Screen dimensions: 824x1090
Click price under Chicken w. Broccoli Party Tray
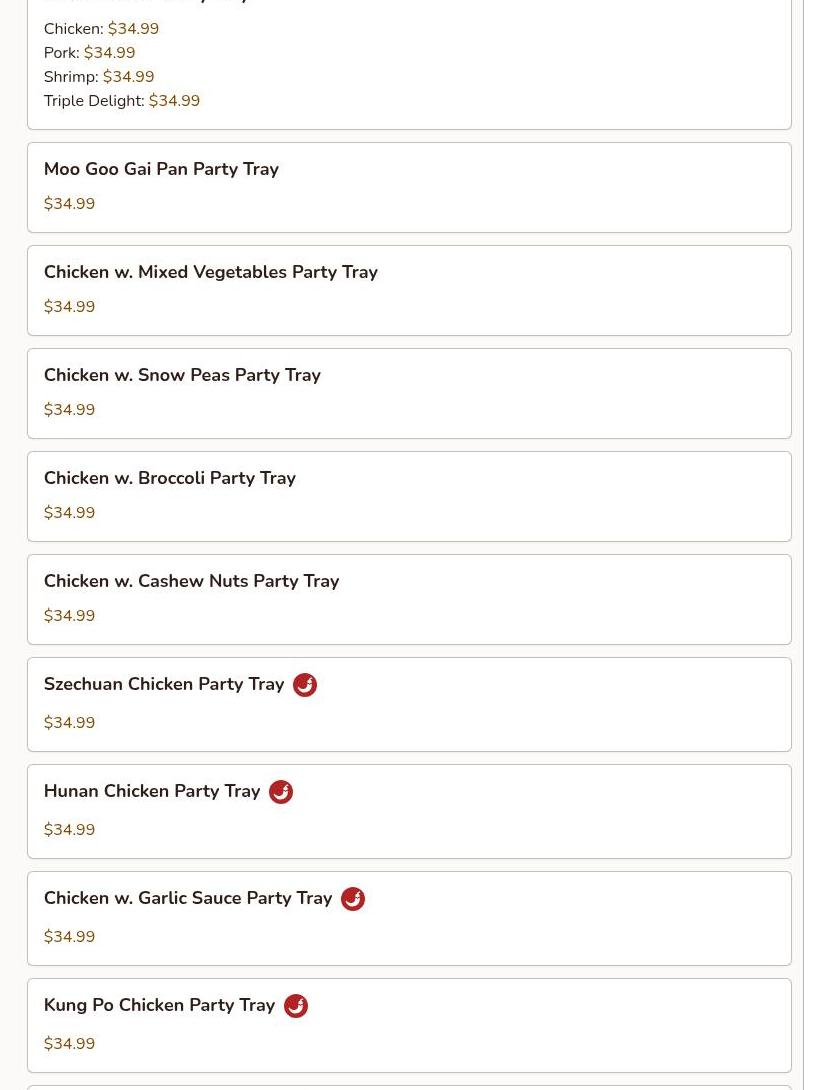[69, 513]
